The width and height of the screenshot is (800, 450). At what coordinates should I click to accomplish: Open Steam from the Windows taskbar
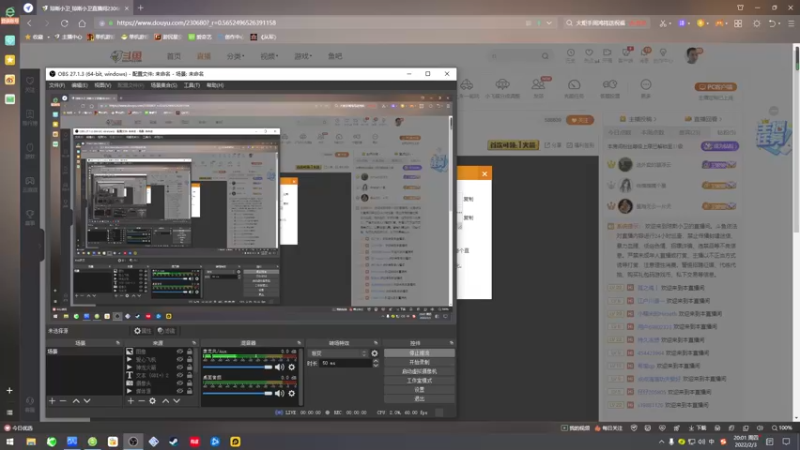tap(174, 442)
